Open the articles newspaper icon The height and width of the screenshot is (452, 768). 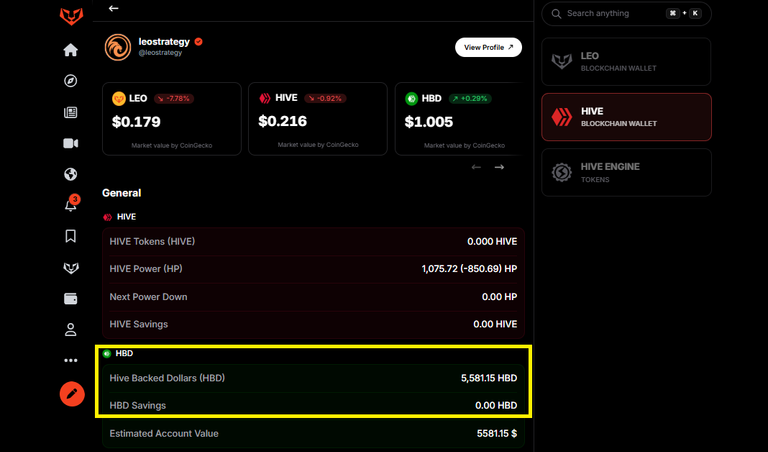[71, 112]
